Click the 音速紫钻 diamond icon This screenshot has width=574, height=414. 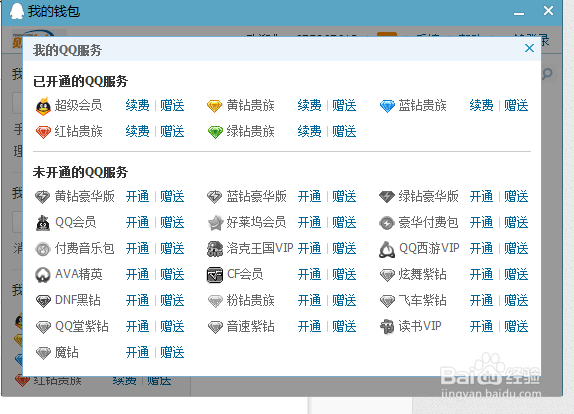pos(215,327)
